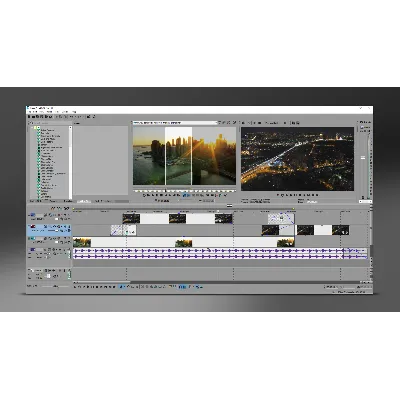
Task: Click the loop region start marker above timeline
Action: coord(74,209)
